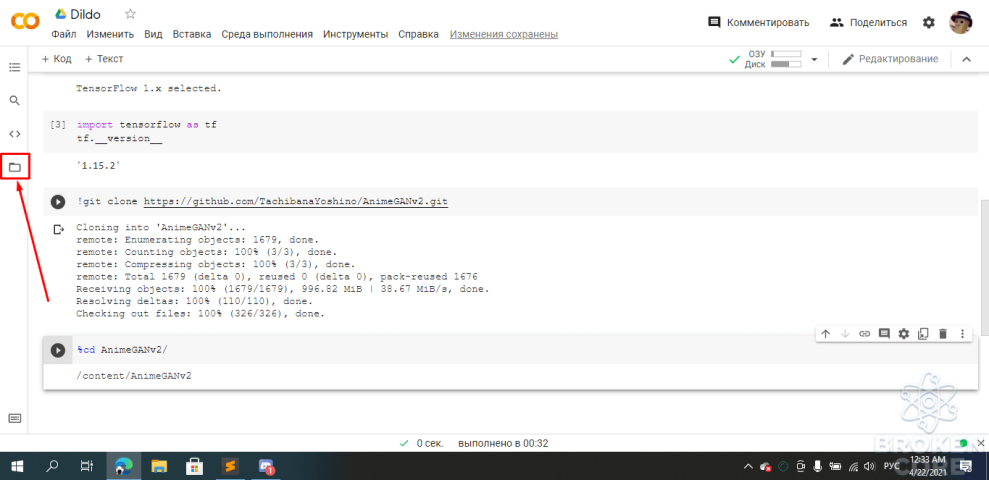
Task: Open the table of contents sidebar icon
Action: pos(15,67)
